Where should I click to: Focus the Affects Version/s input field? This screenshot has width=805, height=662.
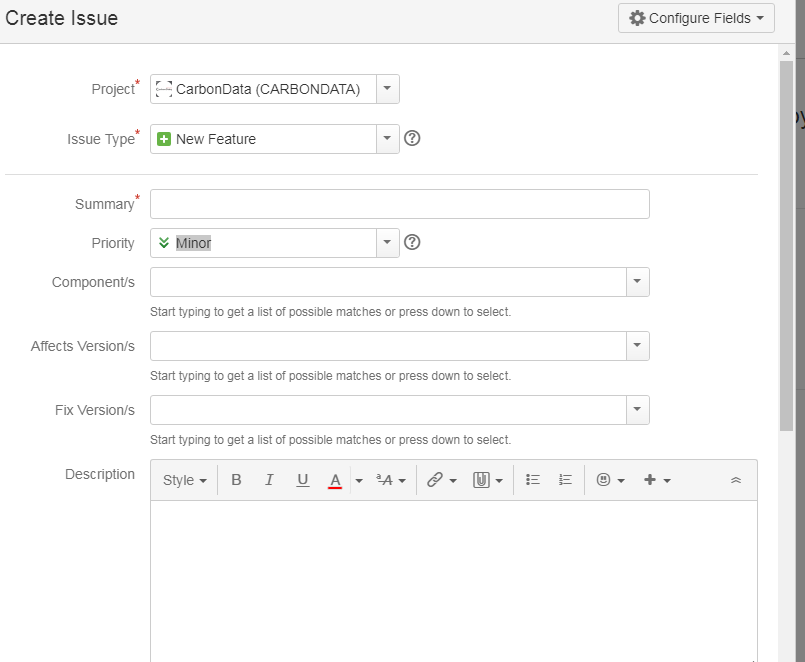(x=388, y=346)
